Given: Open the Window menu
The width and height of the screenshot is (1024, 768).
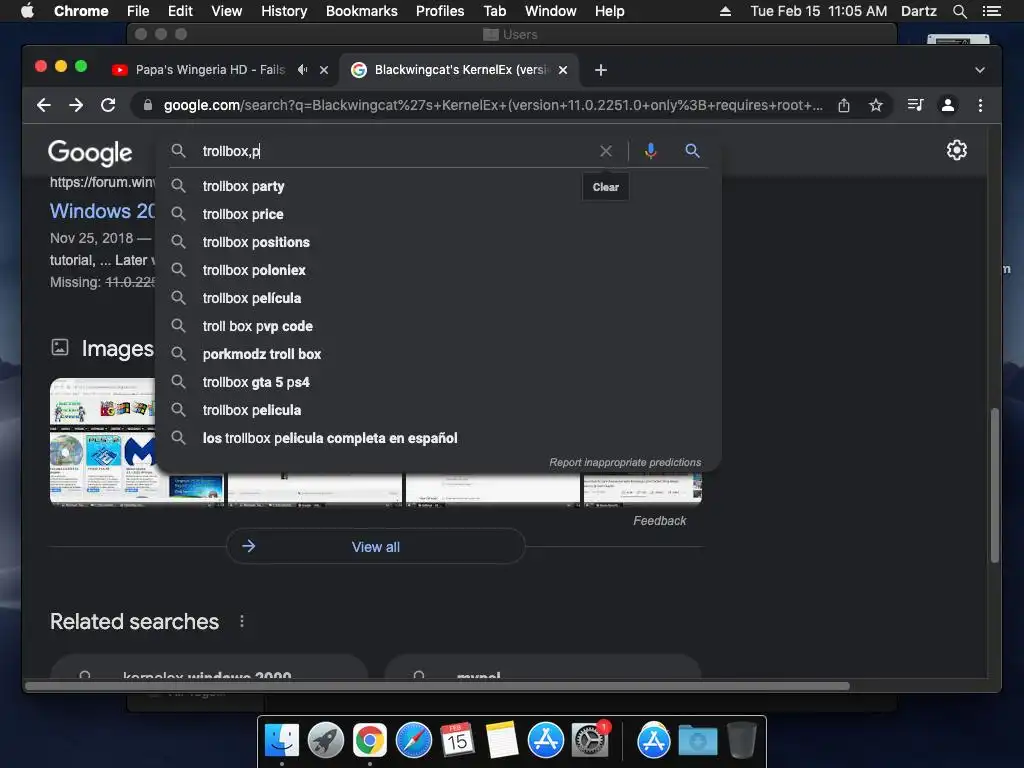Looking at the screenshot, I should (551, 11).
